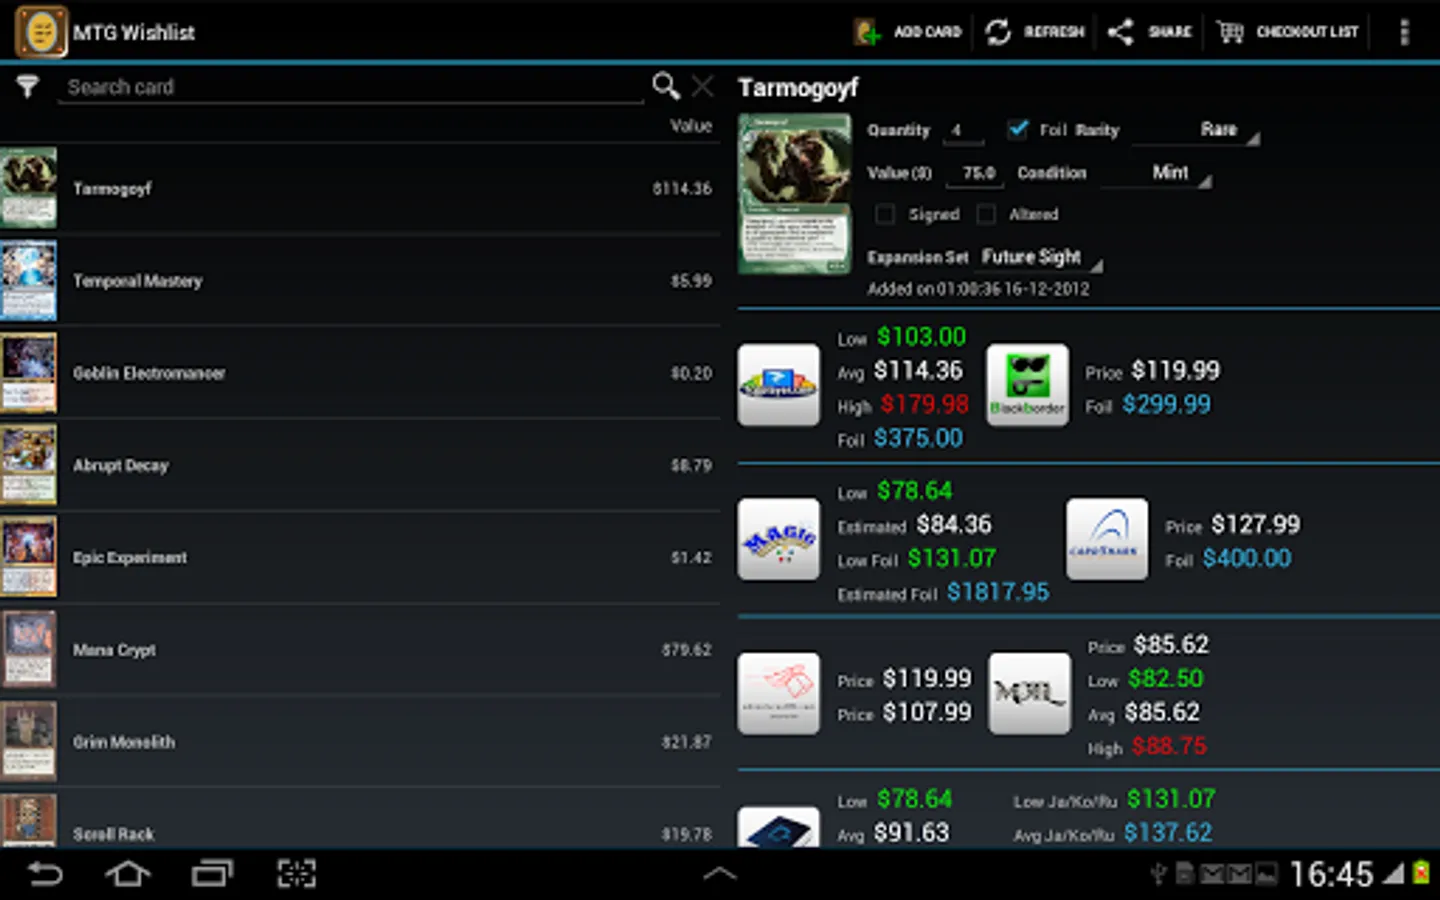Select Temporal Mastery in the list
This screenshot has height=900, width=1440.
pos(360,281)
